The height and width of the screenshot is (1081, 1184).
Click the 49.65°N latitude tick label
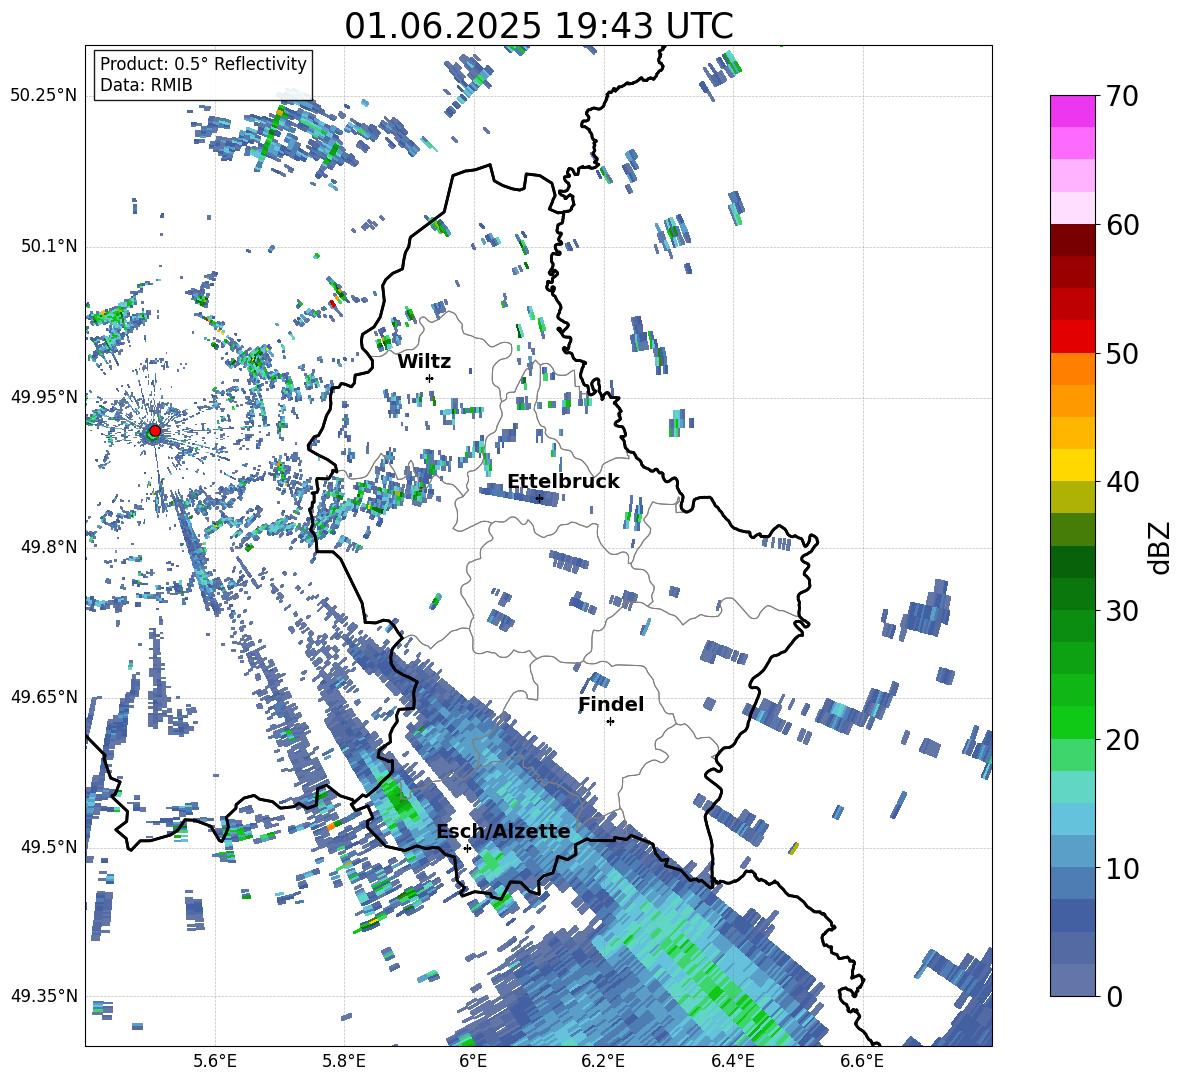click(x=44, y=696)
